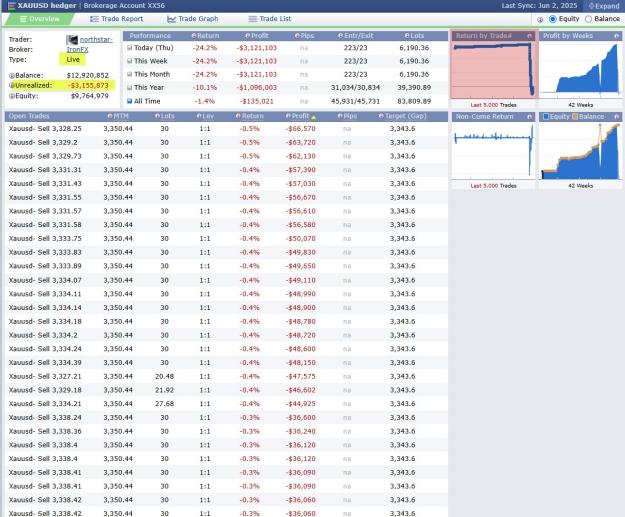Click help icon beside Lev column header

(199, 116)
